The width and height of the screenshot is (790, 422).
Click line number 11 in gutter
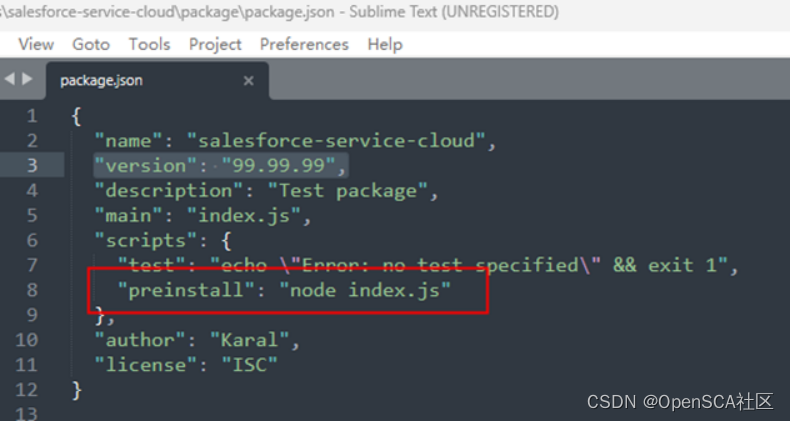(27, 365)
